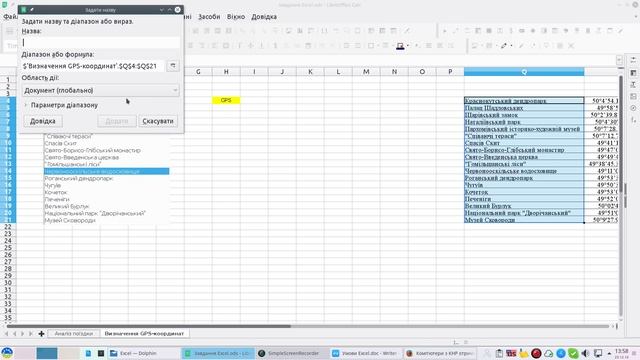This screenshot has width=640, height=360.
Task: Open the Navigator deck in the sidebar
Action: pyautogui.click(x=633, y=108)
